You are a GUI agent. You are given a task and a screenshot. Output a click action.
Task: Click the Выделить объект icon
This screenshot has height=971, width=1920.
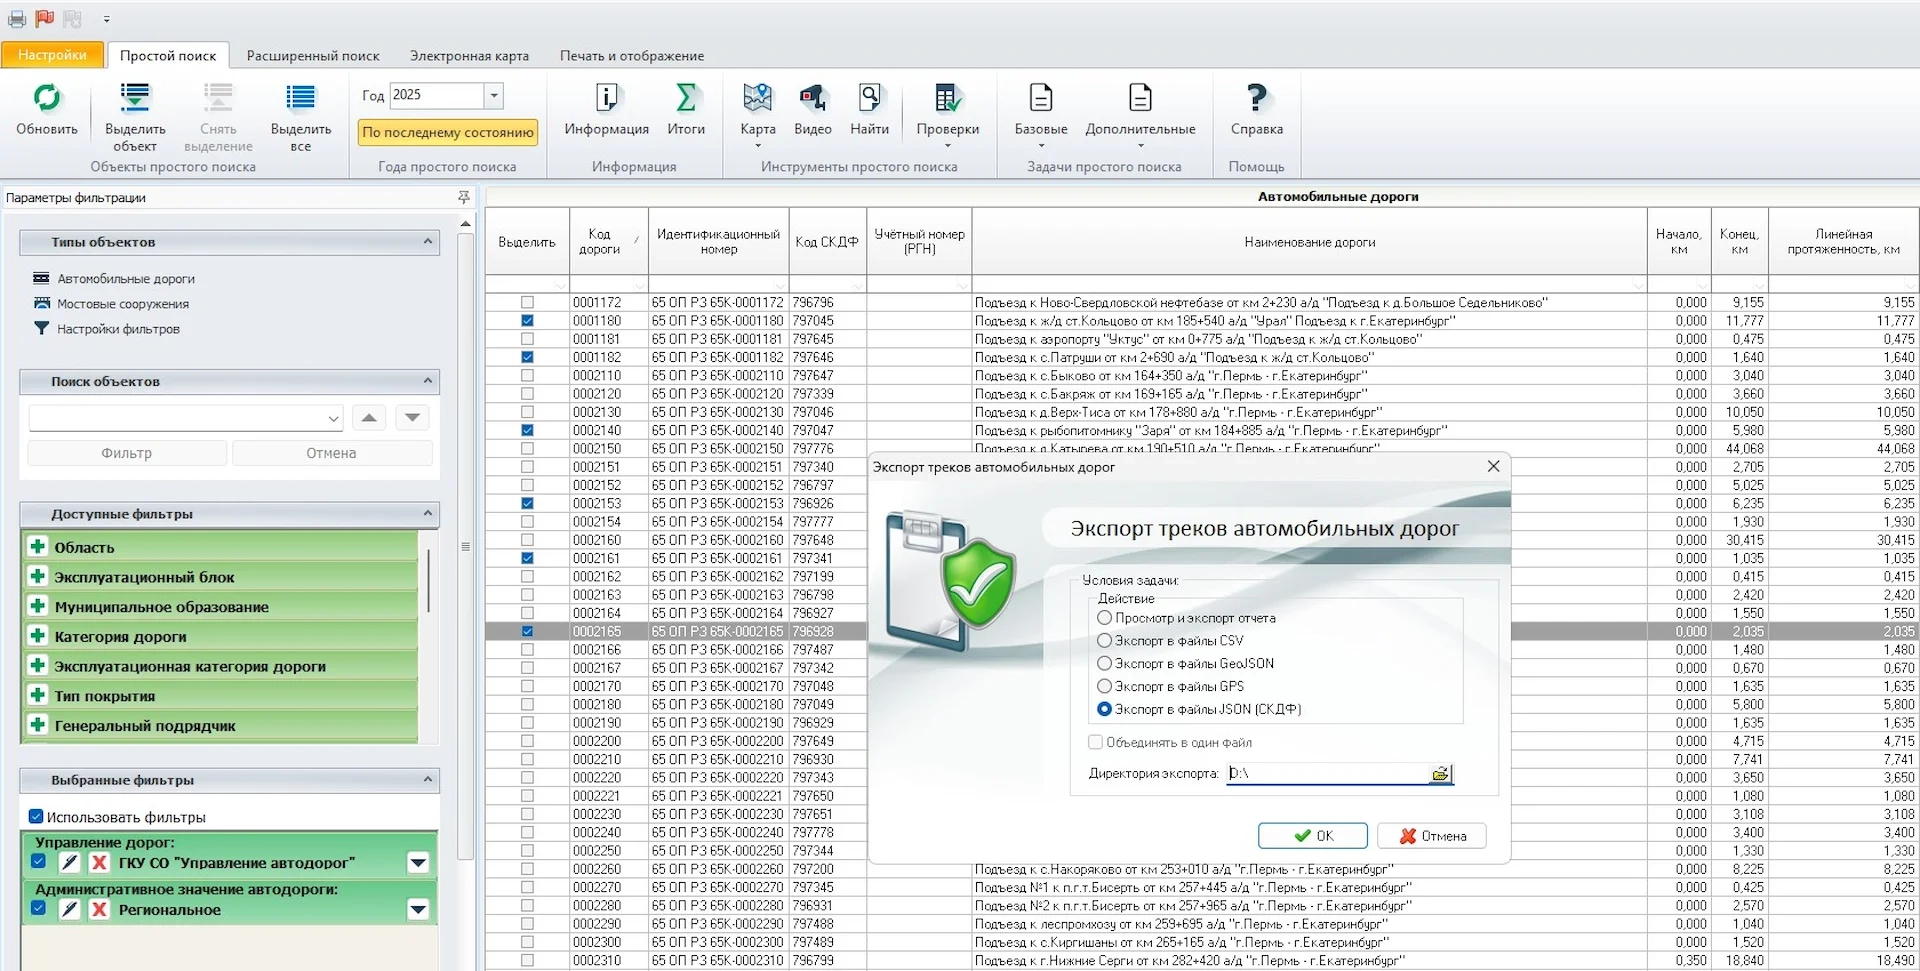point(135,98)
